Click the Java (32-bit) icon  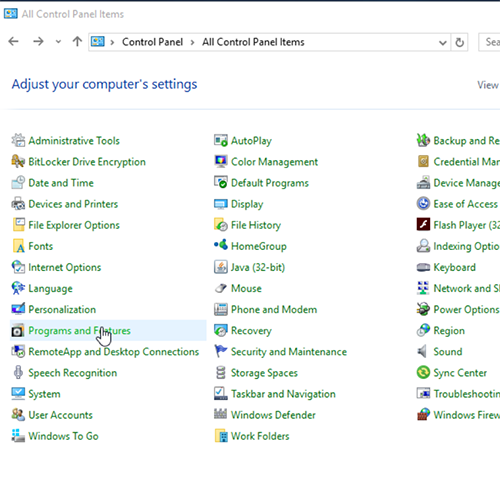[221, 267]
